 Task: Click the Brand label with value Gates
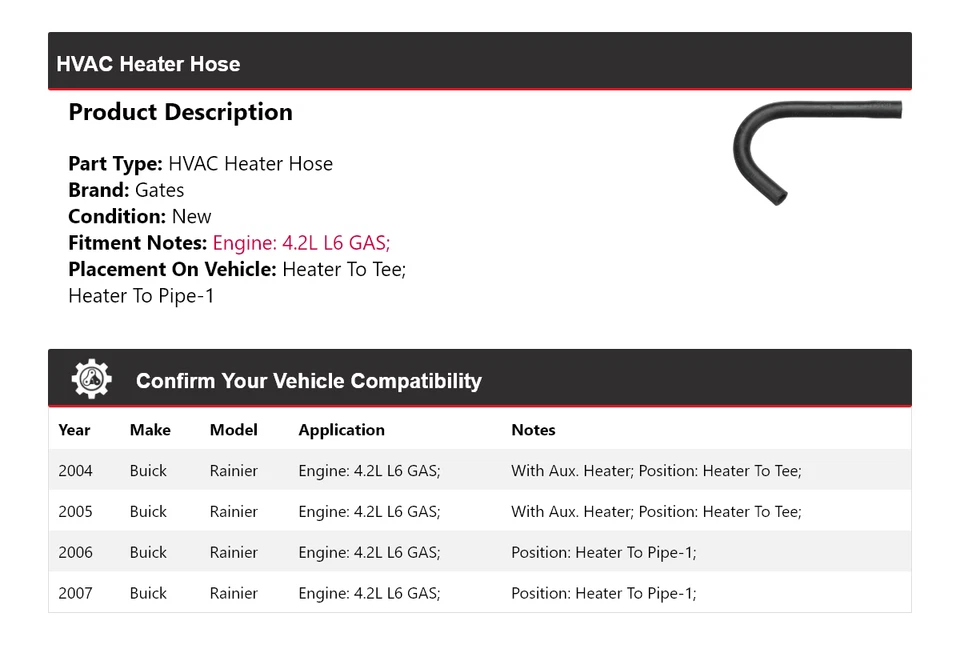pyautogui.click(x=99, y=190)
